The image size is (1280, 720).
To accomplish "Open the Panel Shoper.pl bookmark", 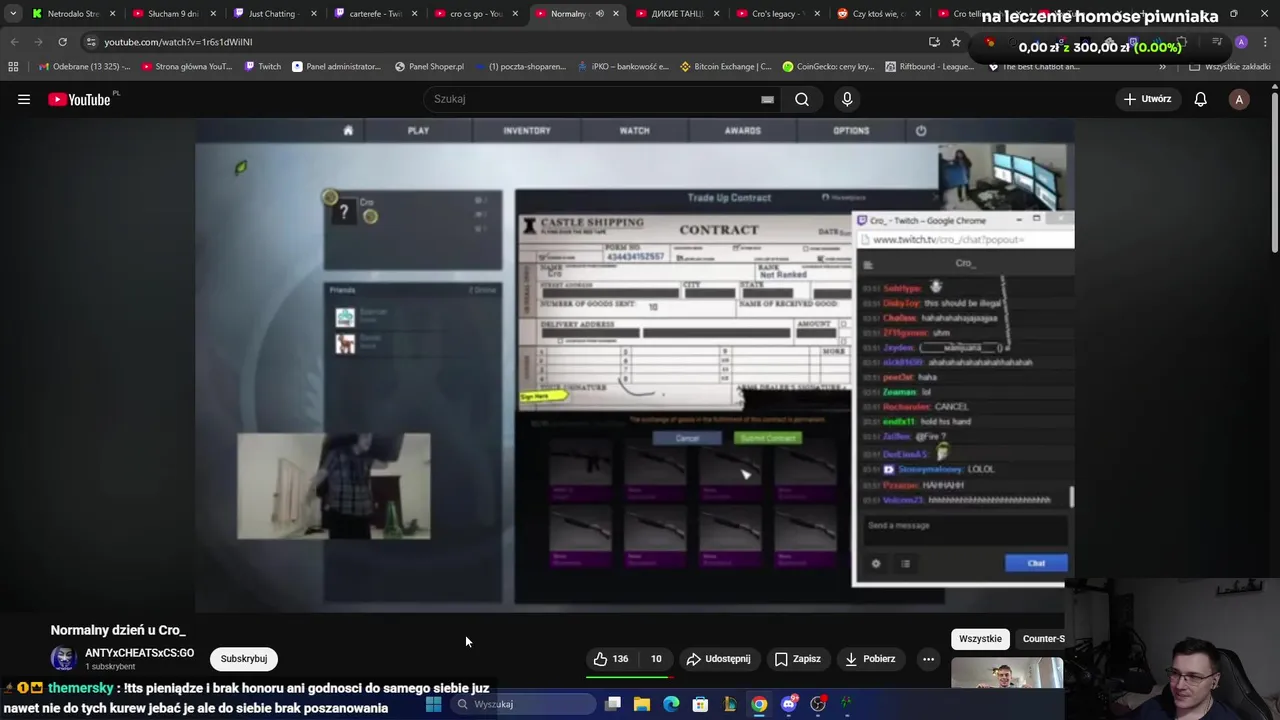I will (x=429, y=67).
